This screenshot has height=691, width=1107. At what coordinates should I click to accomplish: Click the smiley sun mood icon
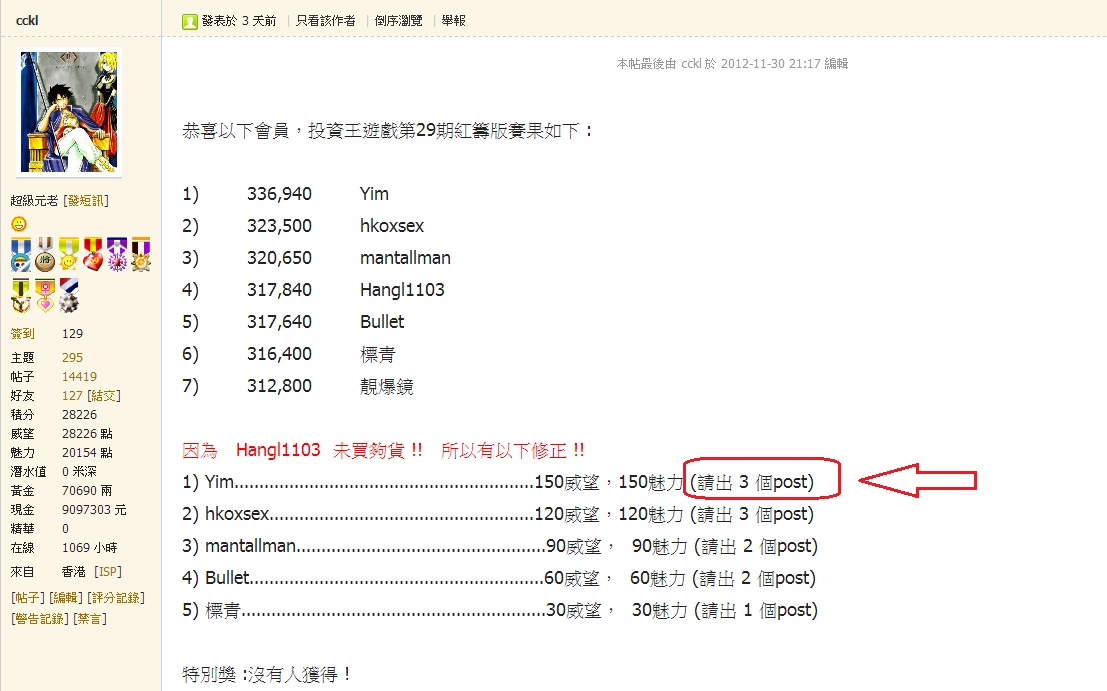tap(19, 224)
